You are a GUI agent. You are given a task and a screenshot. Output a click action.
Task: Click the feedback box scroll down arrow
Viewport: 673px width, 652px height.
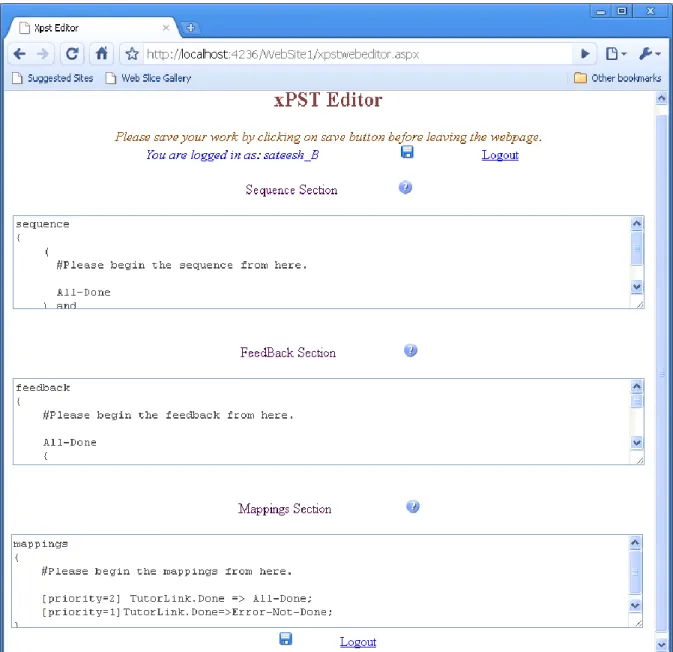click(x=637, y=443)
